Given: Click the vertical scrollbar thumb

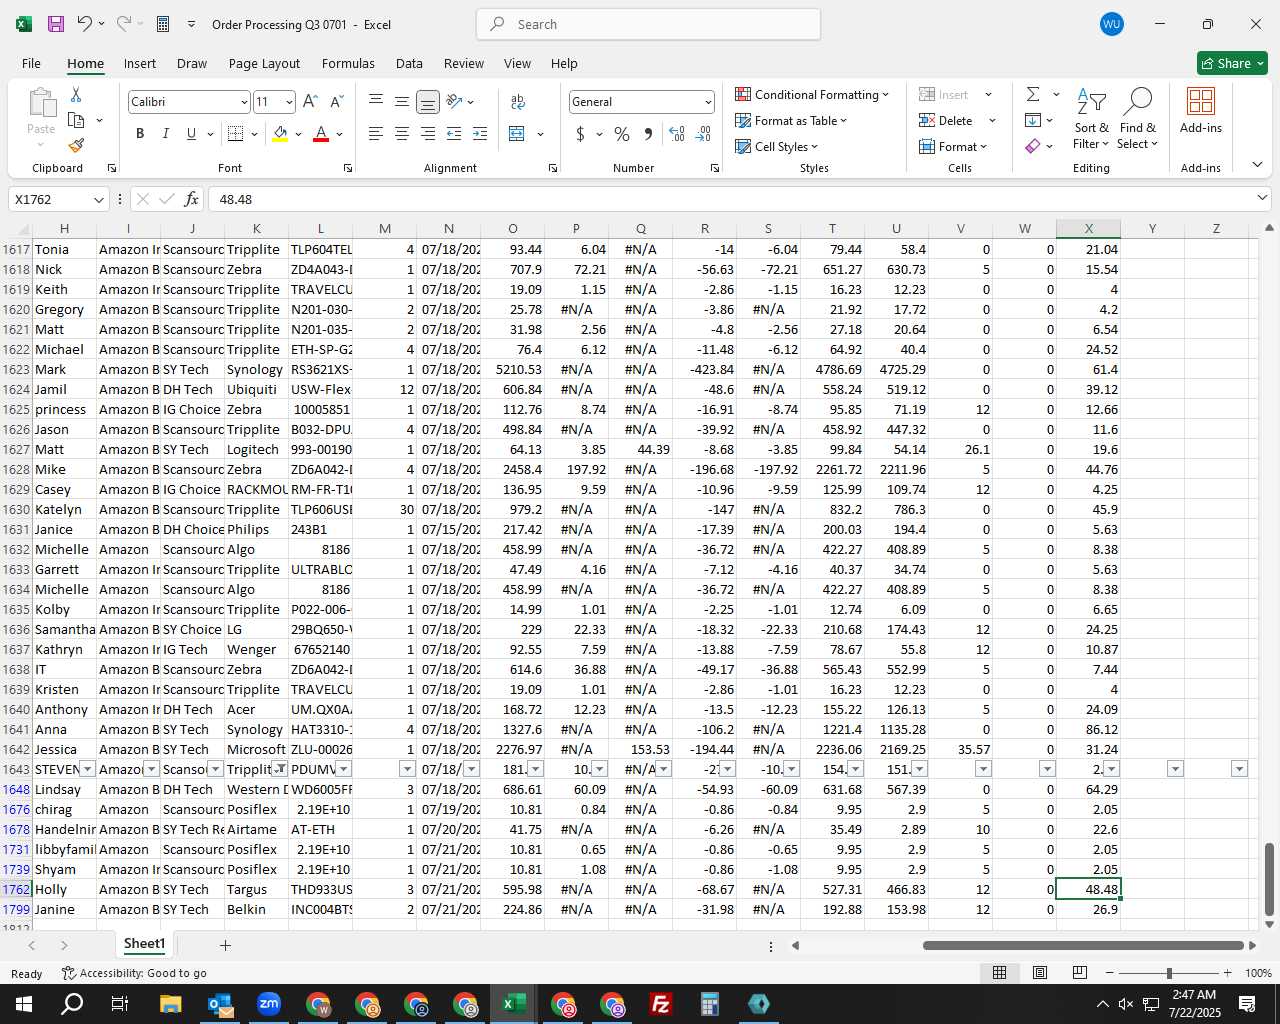Looking at the screenshot, I should pos(1269,880).
